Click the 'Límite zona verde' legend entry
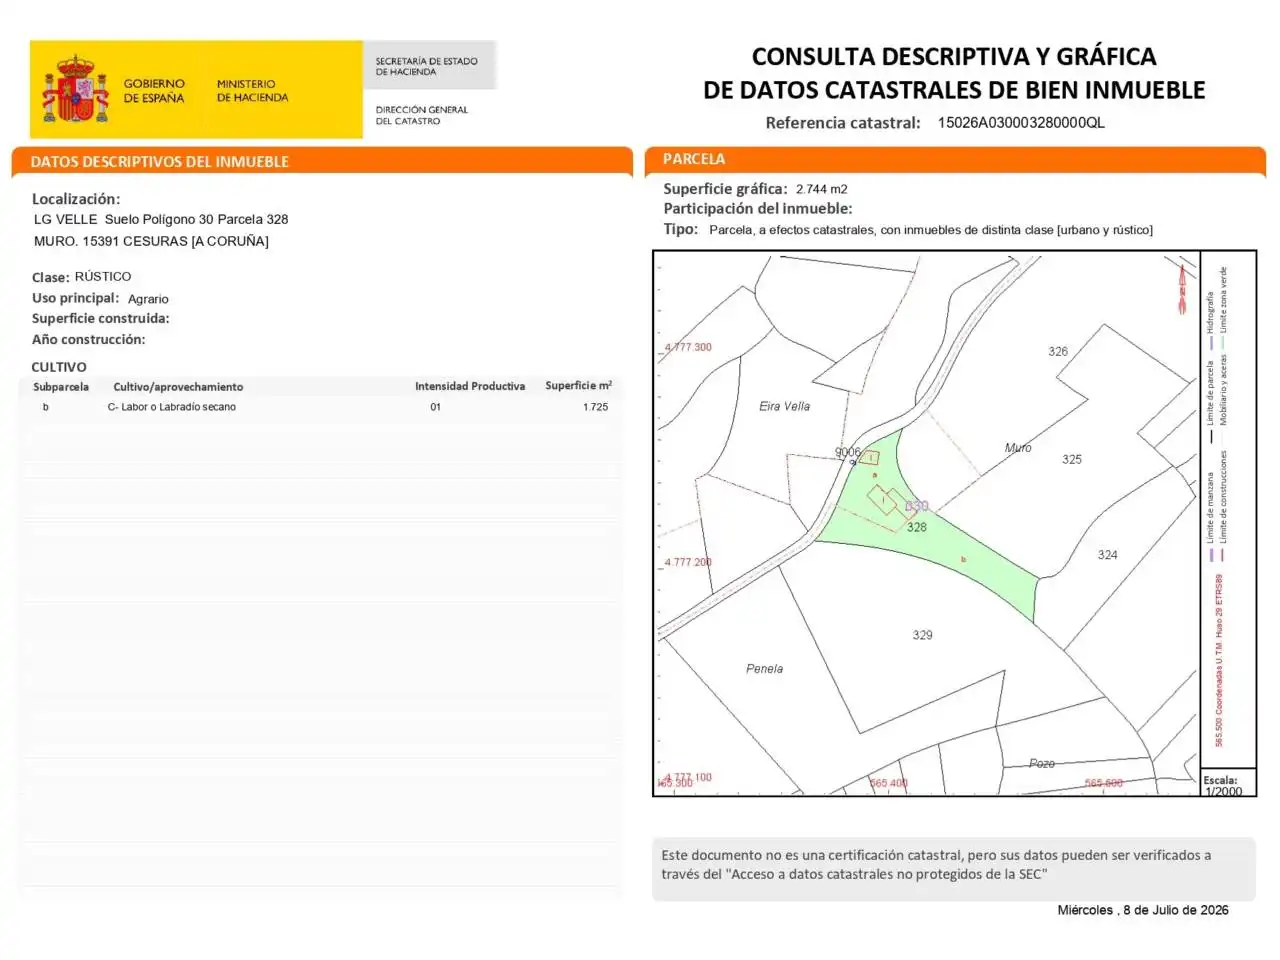 (1224, 300)
